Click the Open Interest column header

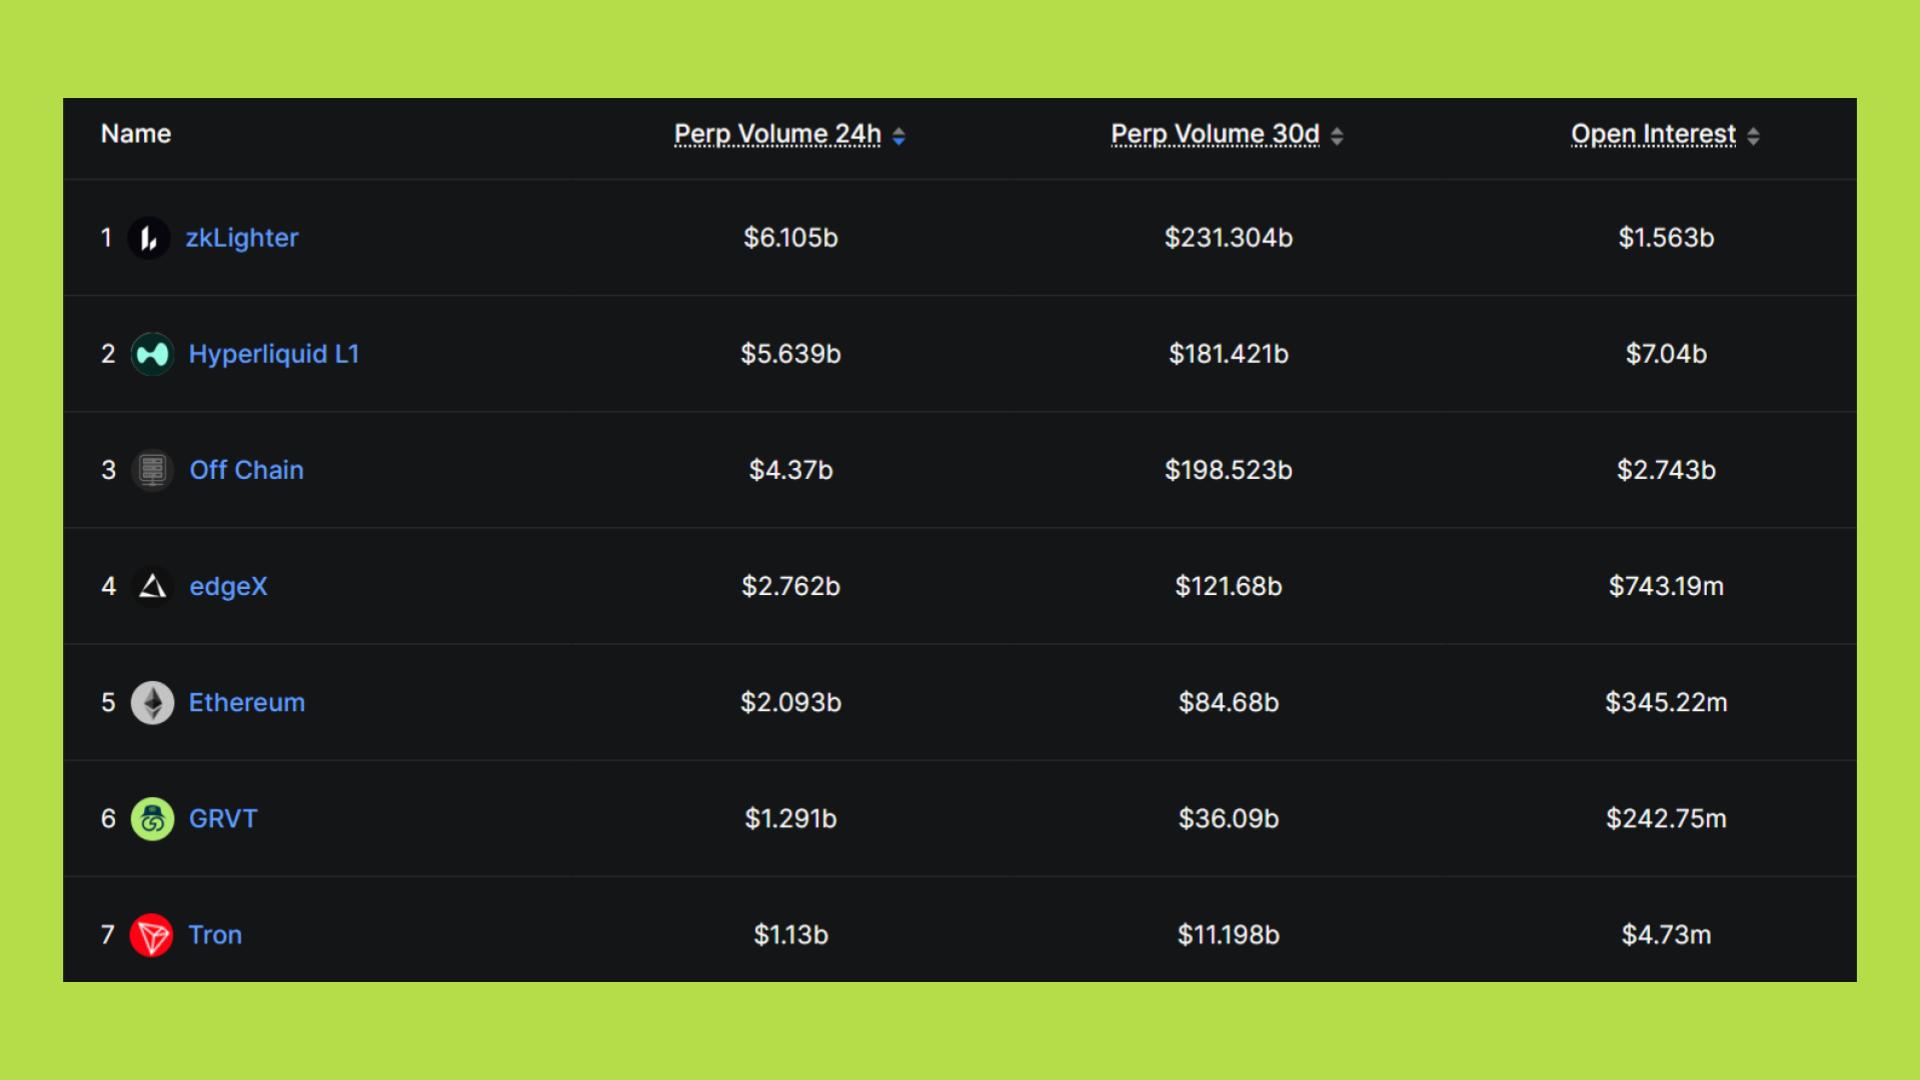pyautogui.click(x=1653, y=134)
